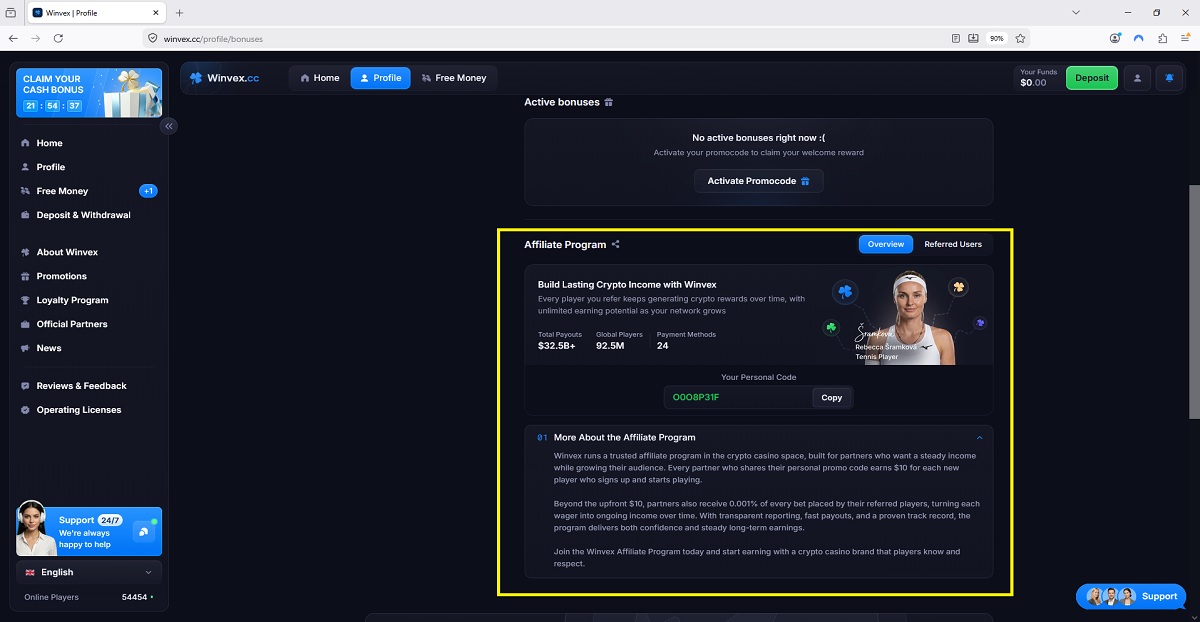Open Reviews & Feedback in the sidebar
1200x622 pixels.
[x=81, y=386]
